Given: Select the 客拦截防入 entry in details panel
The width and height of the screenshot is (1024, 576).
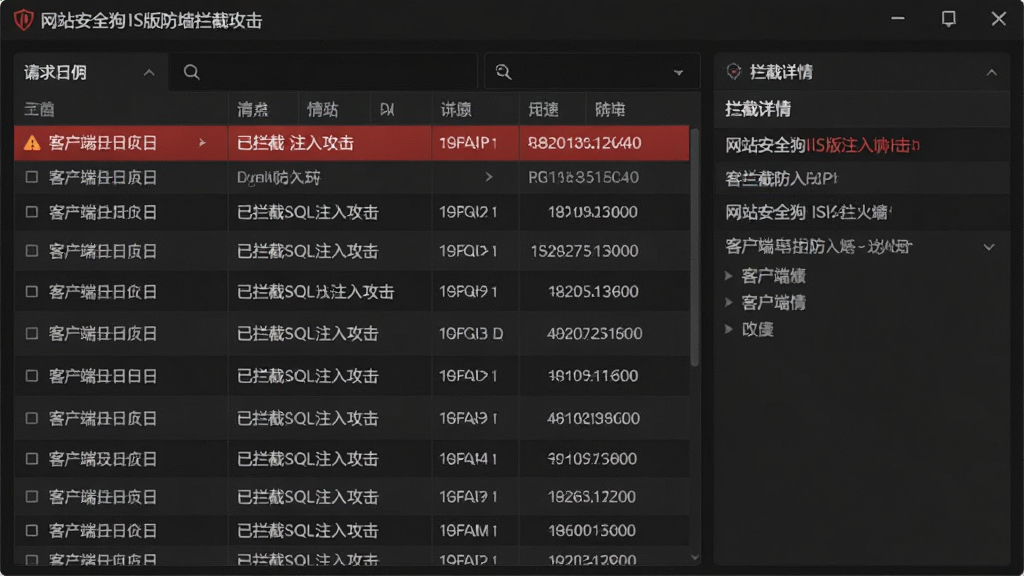Looking at the screenshot, I should click(781, 178).
